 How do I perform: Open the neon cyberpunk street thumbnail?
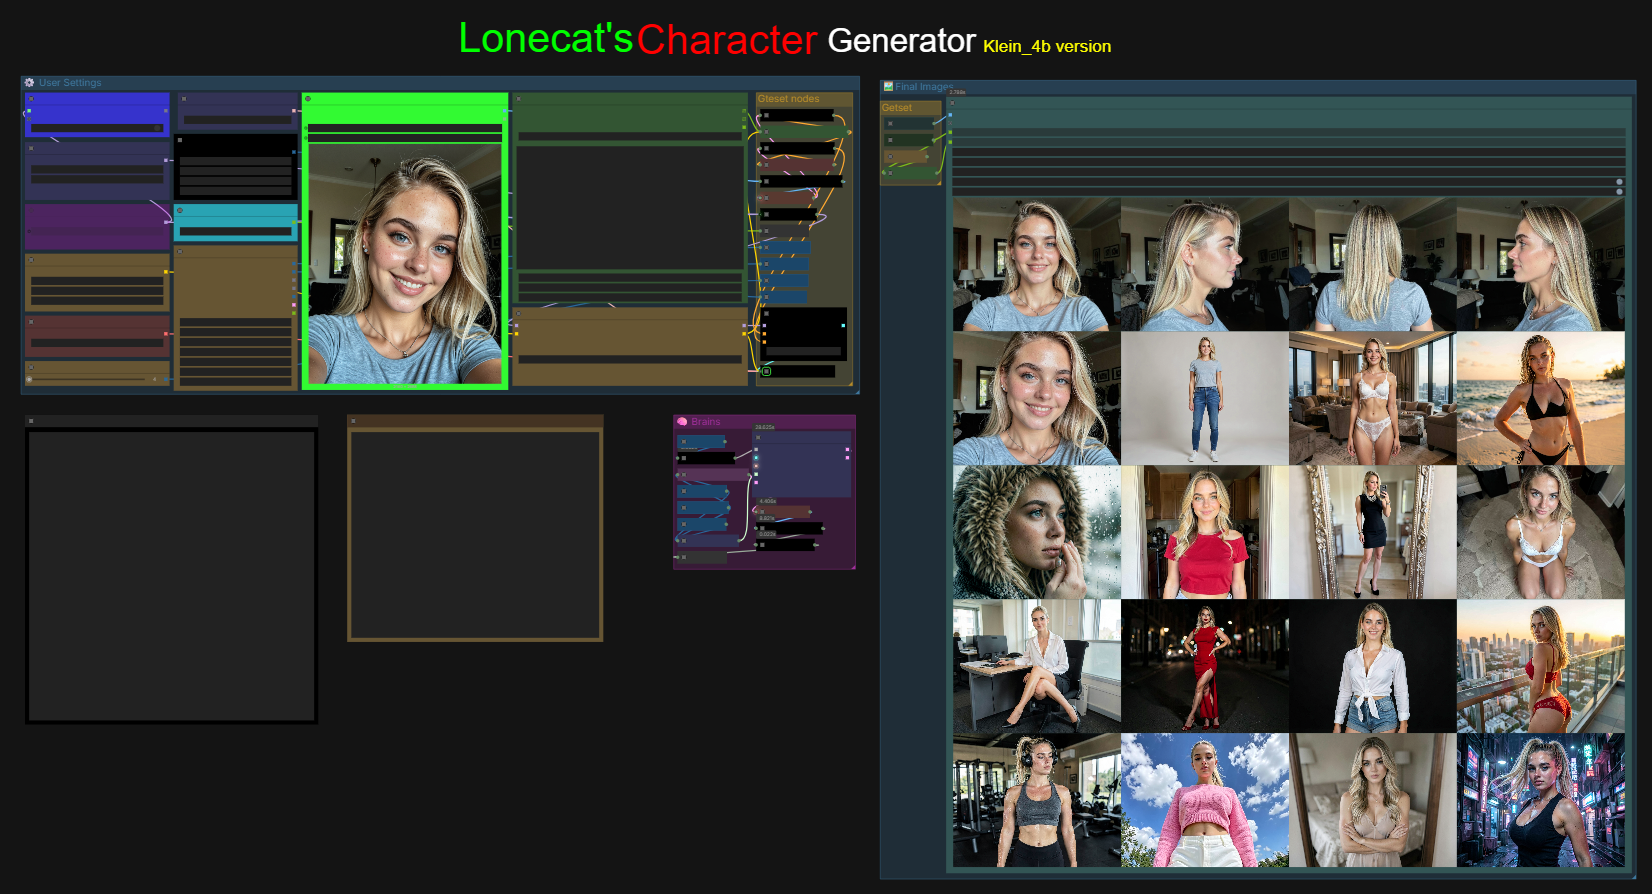pos(1541,800)
